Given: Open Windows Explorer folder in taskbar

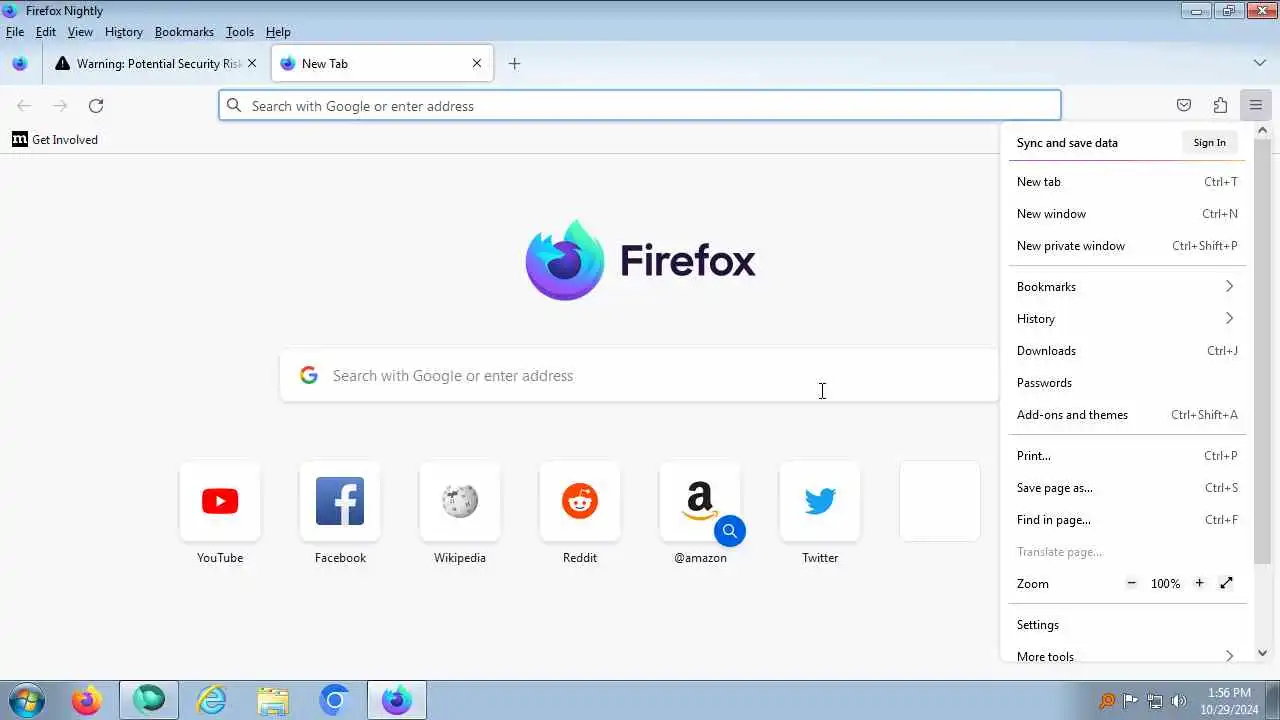Looking at the screenshot, I should point(272,701).
